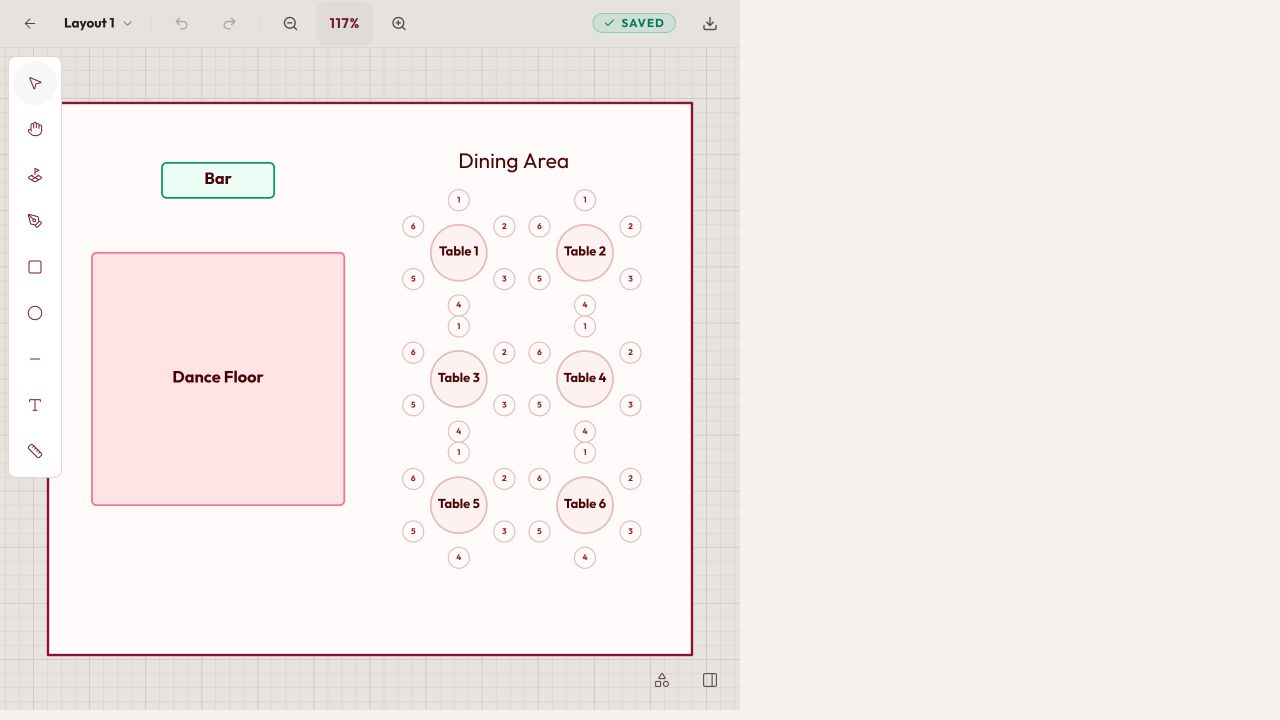Zoom out of the canvas
1280x720 pixels.
click(x=290, y=23)
